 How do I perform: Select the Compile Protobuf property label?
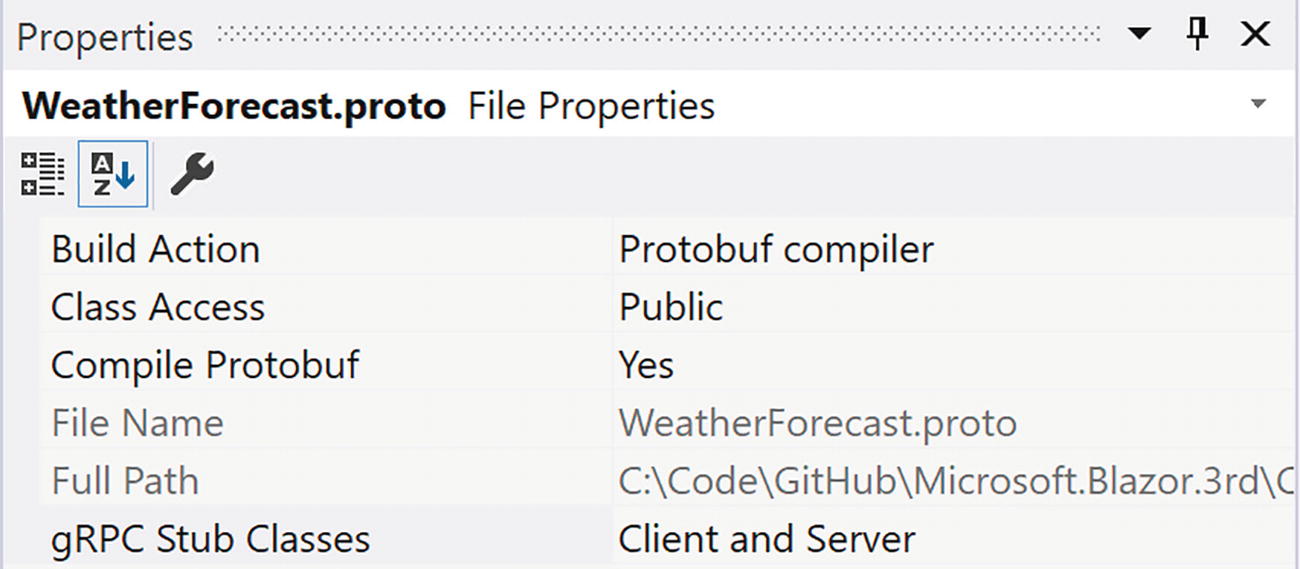[205, 365]
